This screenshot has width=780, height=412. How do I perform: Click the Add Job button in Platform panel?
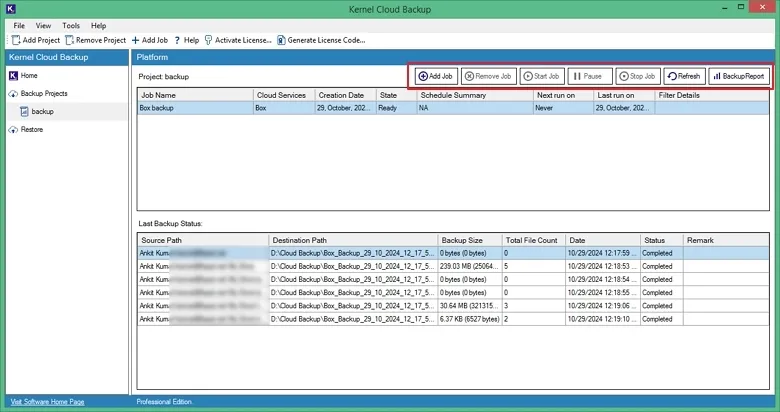436,76
